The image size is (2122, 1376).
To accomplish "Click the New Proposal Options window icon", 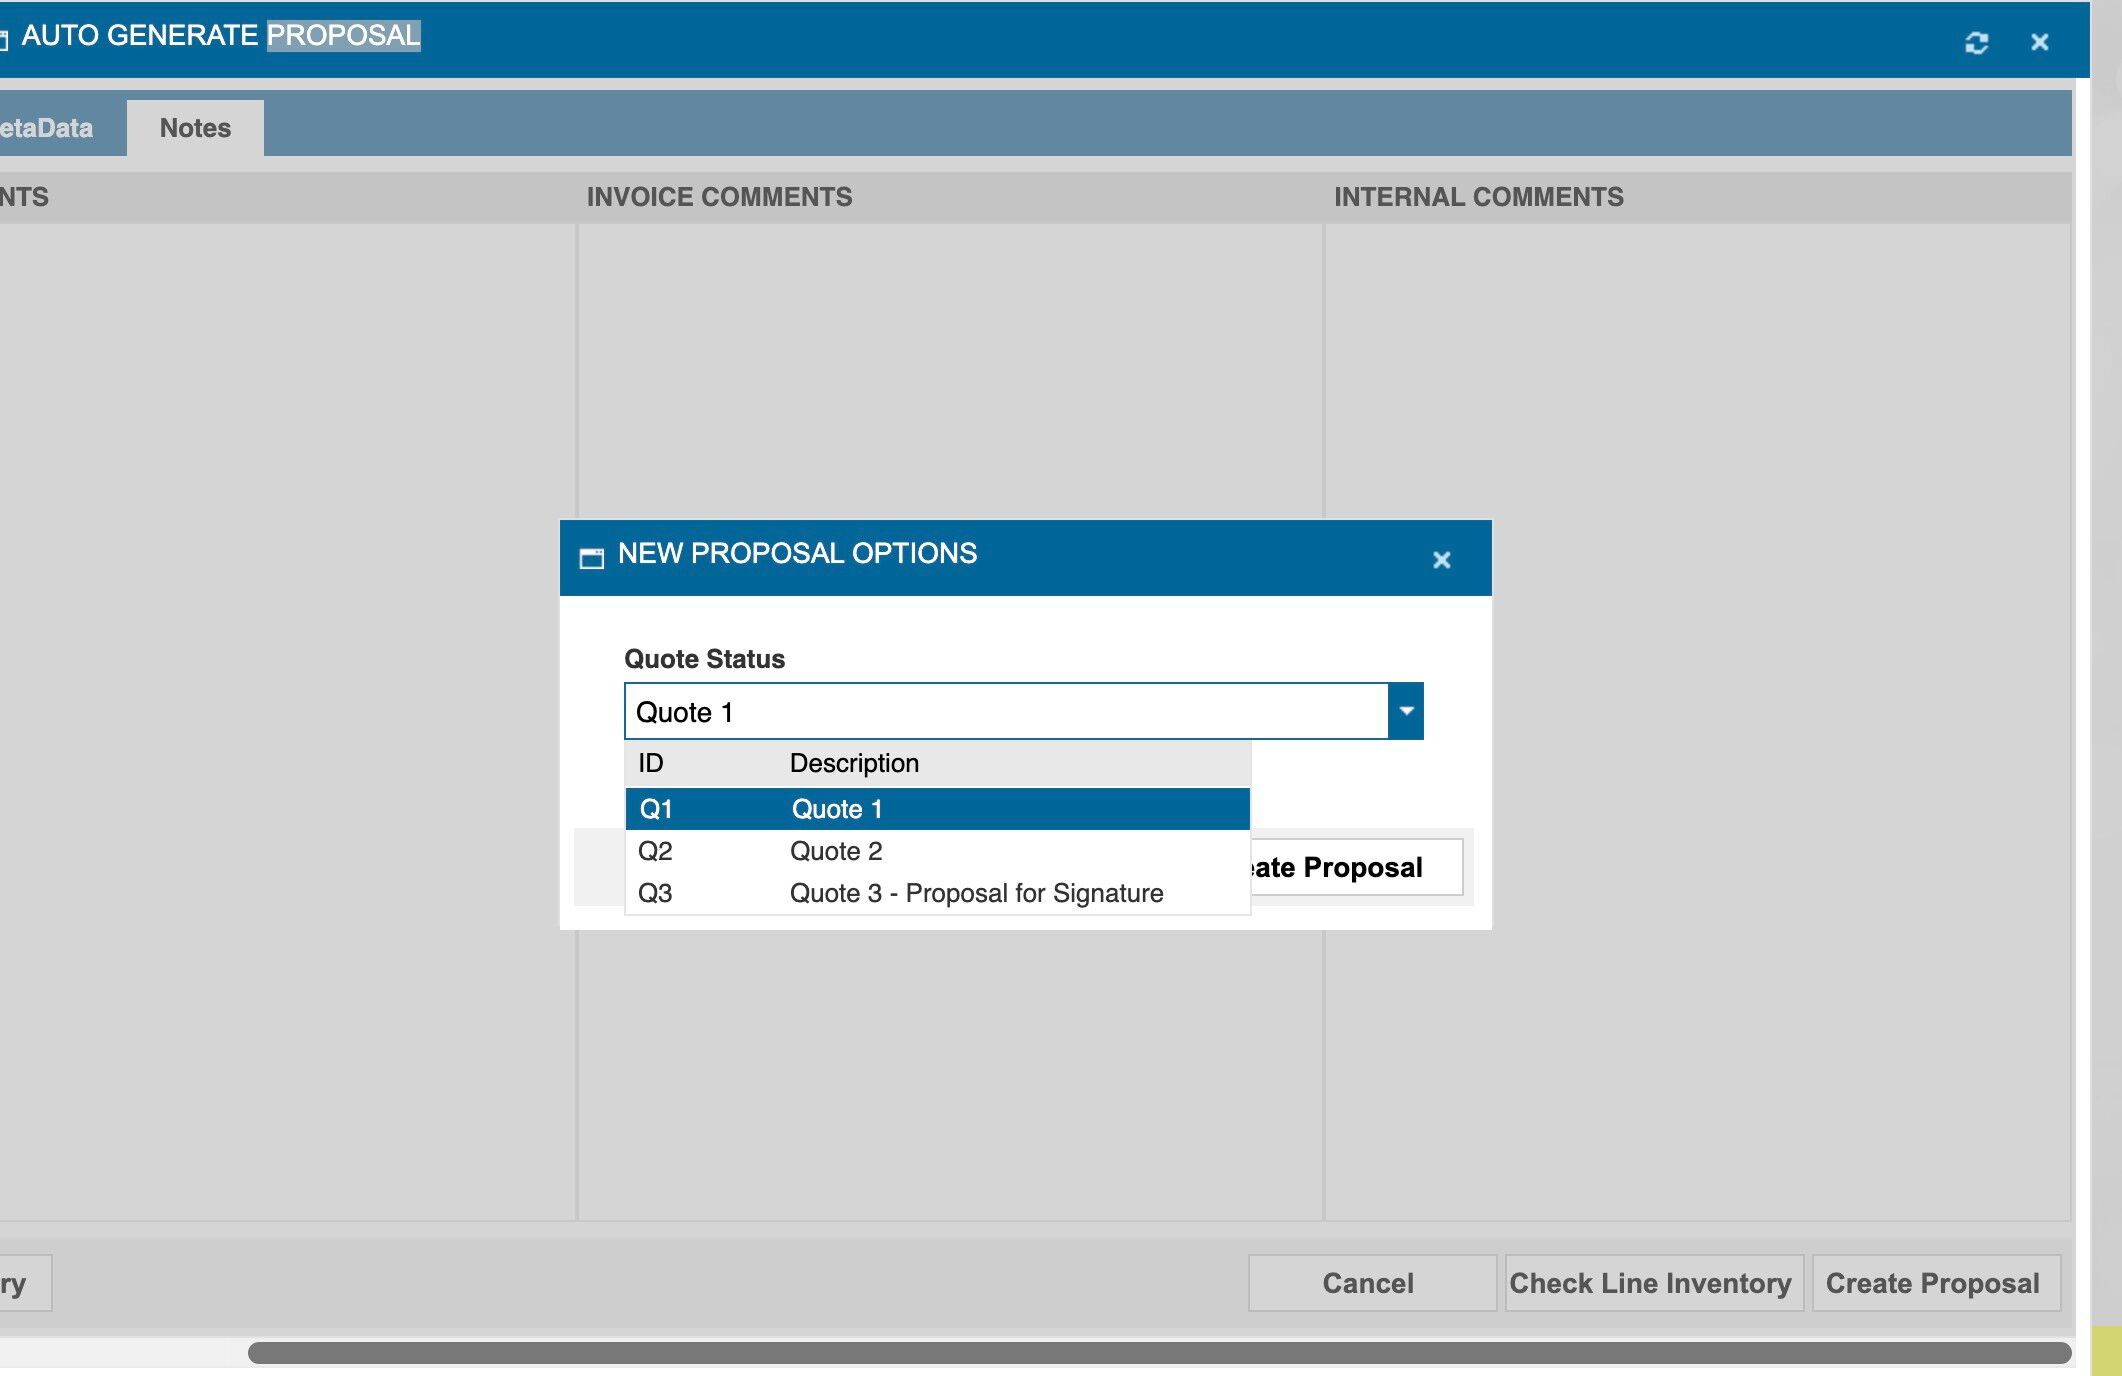I will pos(592,557).
